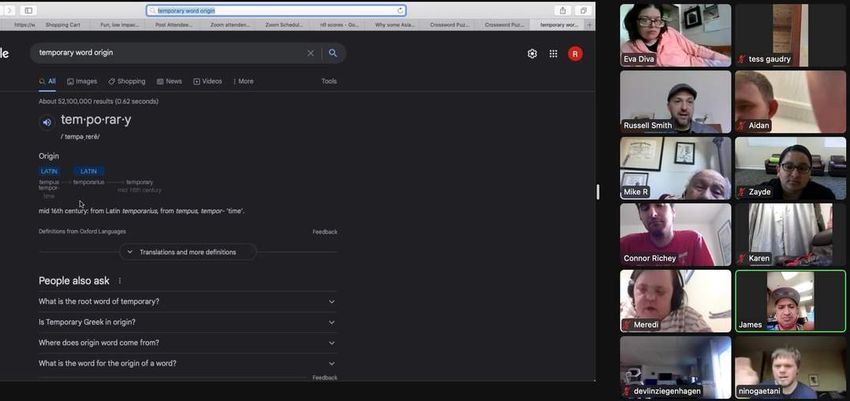The image size is (850, 401).
Task: Open the Zoom Schedul... browser tab
Action: click(284, 25)
